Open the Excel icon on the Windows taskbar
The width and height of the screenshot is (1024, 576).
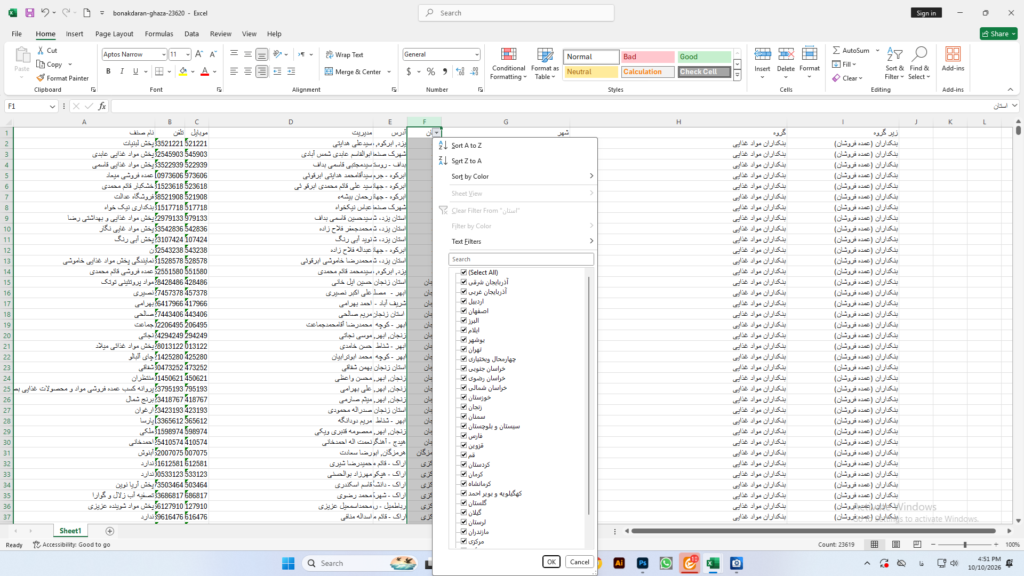[x=712, y=564]
